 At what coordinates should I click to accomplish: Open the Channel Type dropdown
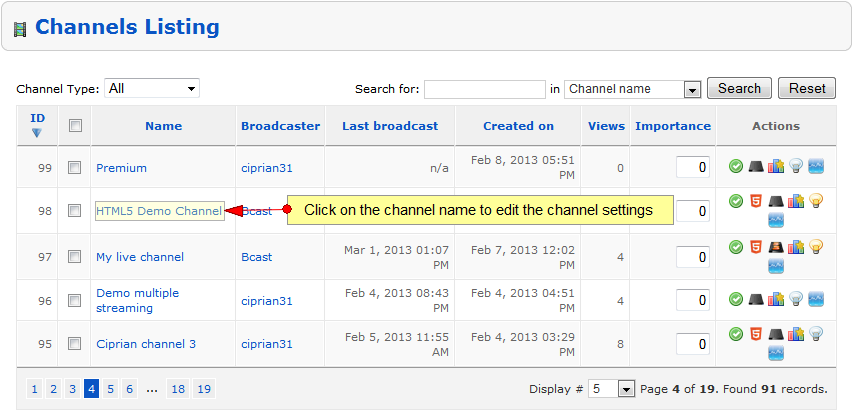pyautogui.click(x=152, y=88)
